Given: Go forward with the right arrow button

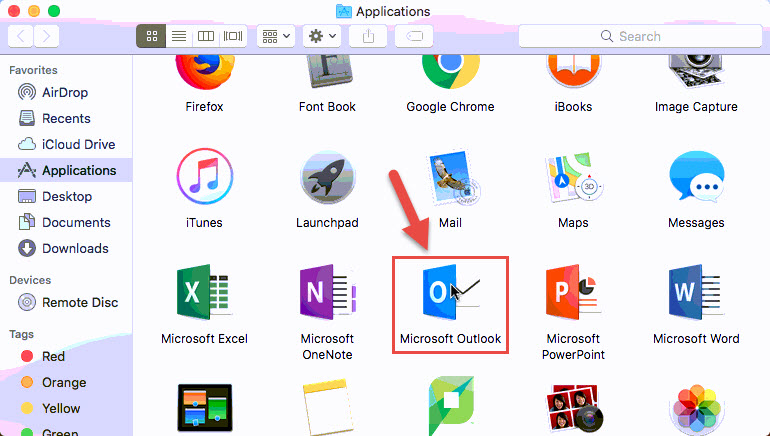Looking at the screenshot, I should (46, 36).
